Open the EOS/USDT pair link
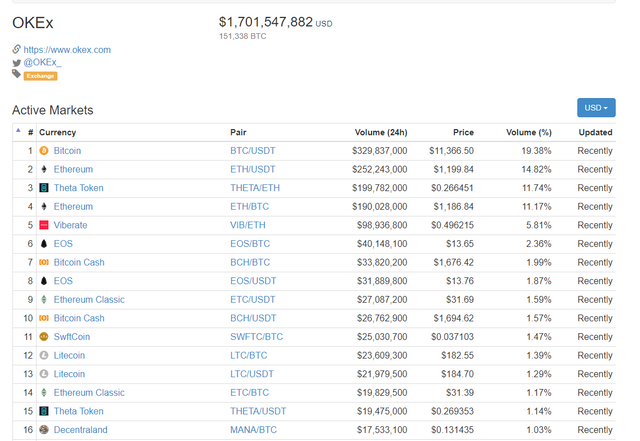This screenshot has height=441, width=640. point(253,281)
